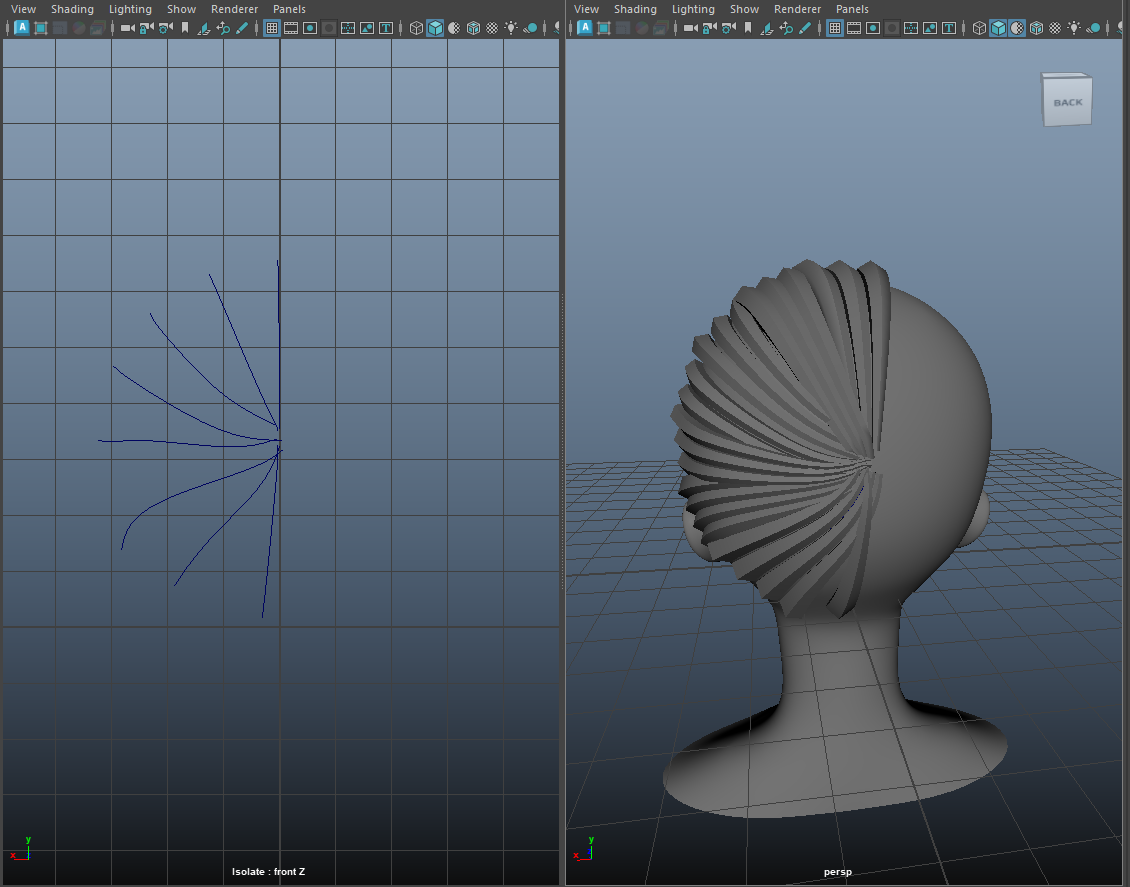Toggle Shadows icon in front panel
This screenshot has height=887, width=1130.
530,28
